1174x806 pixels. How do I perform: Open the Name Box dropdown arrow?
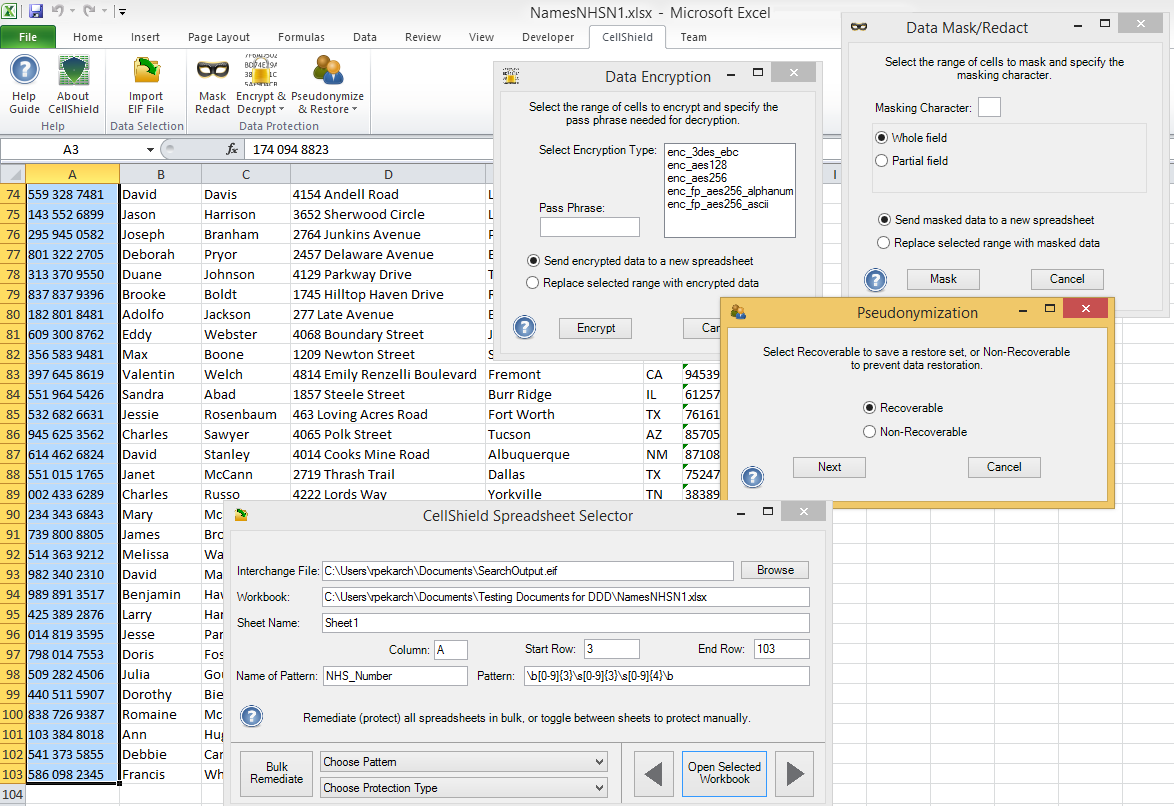150,150
